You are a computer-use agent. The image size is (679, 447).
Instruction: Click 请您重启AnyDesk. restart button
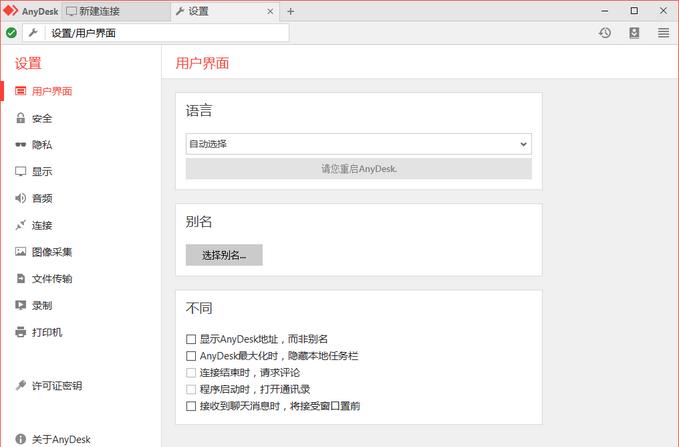pos(358,169)
